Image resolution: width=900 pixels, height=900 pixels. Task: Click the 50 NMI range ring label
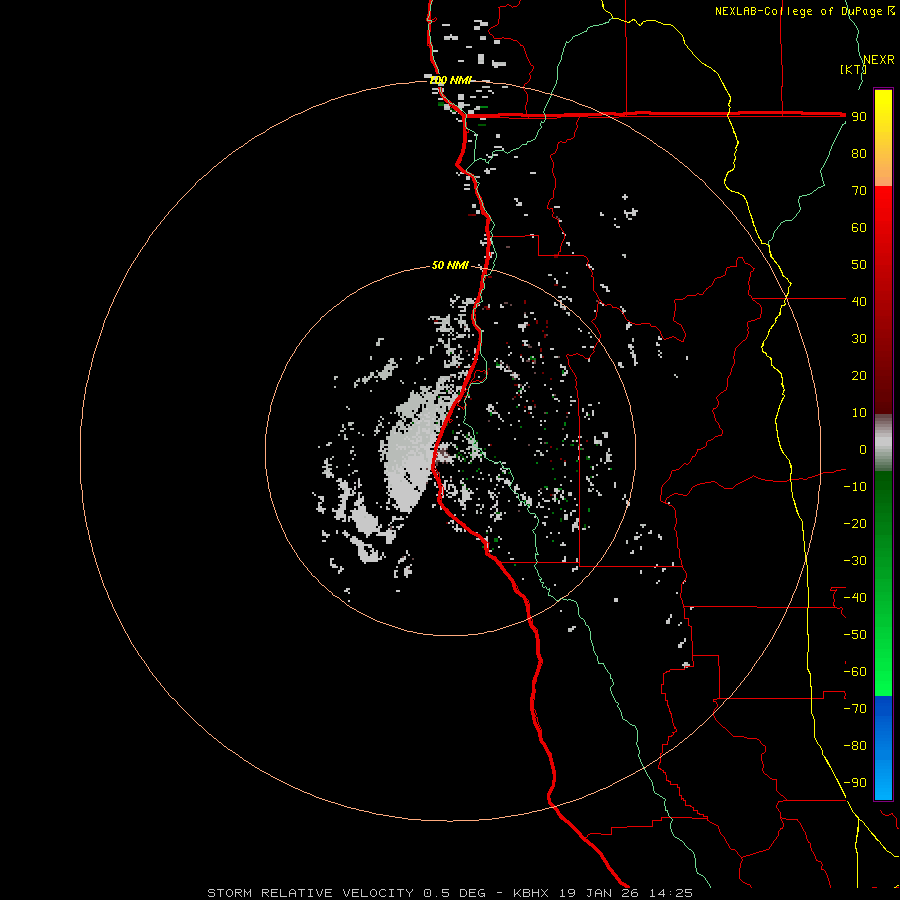[450, 265]
